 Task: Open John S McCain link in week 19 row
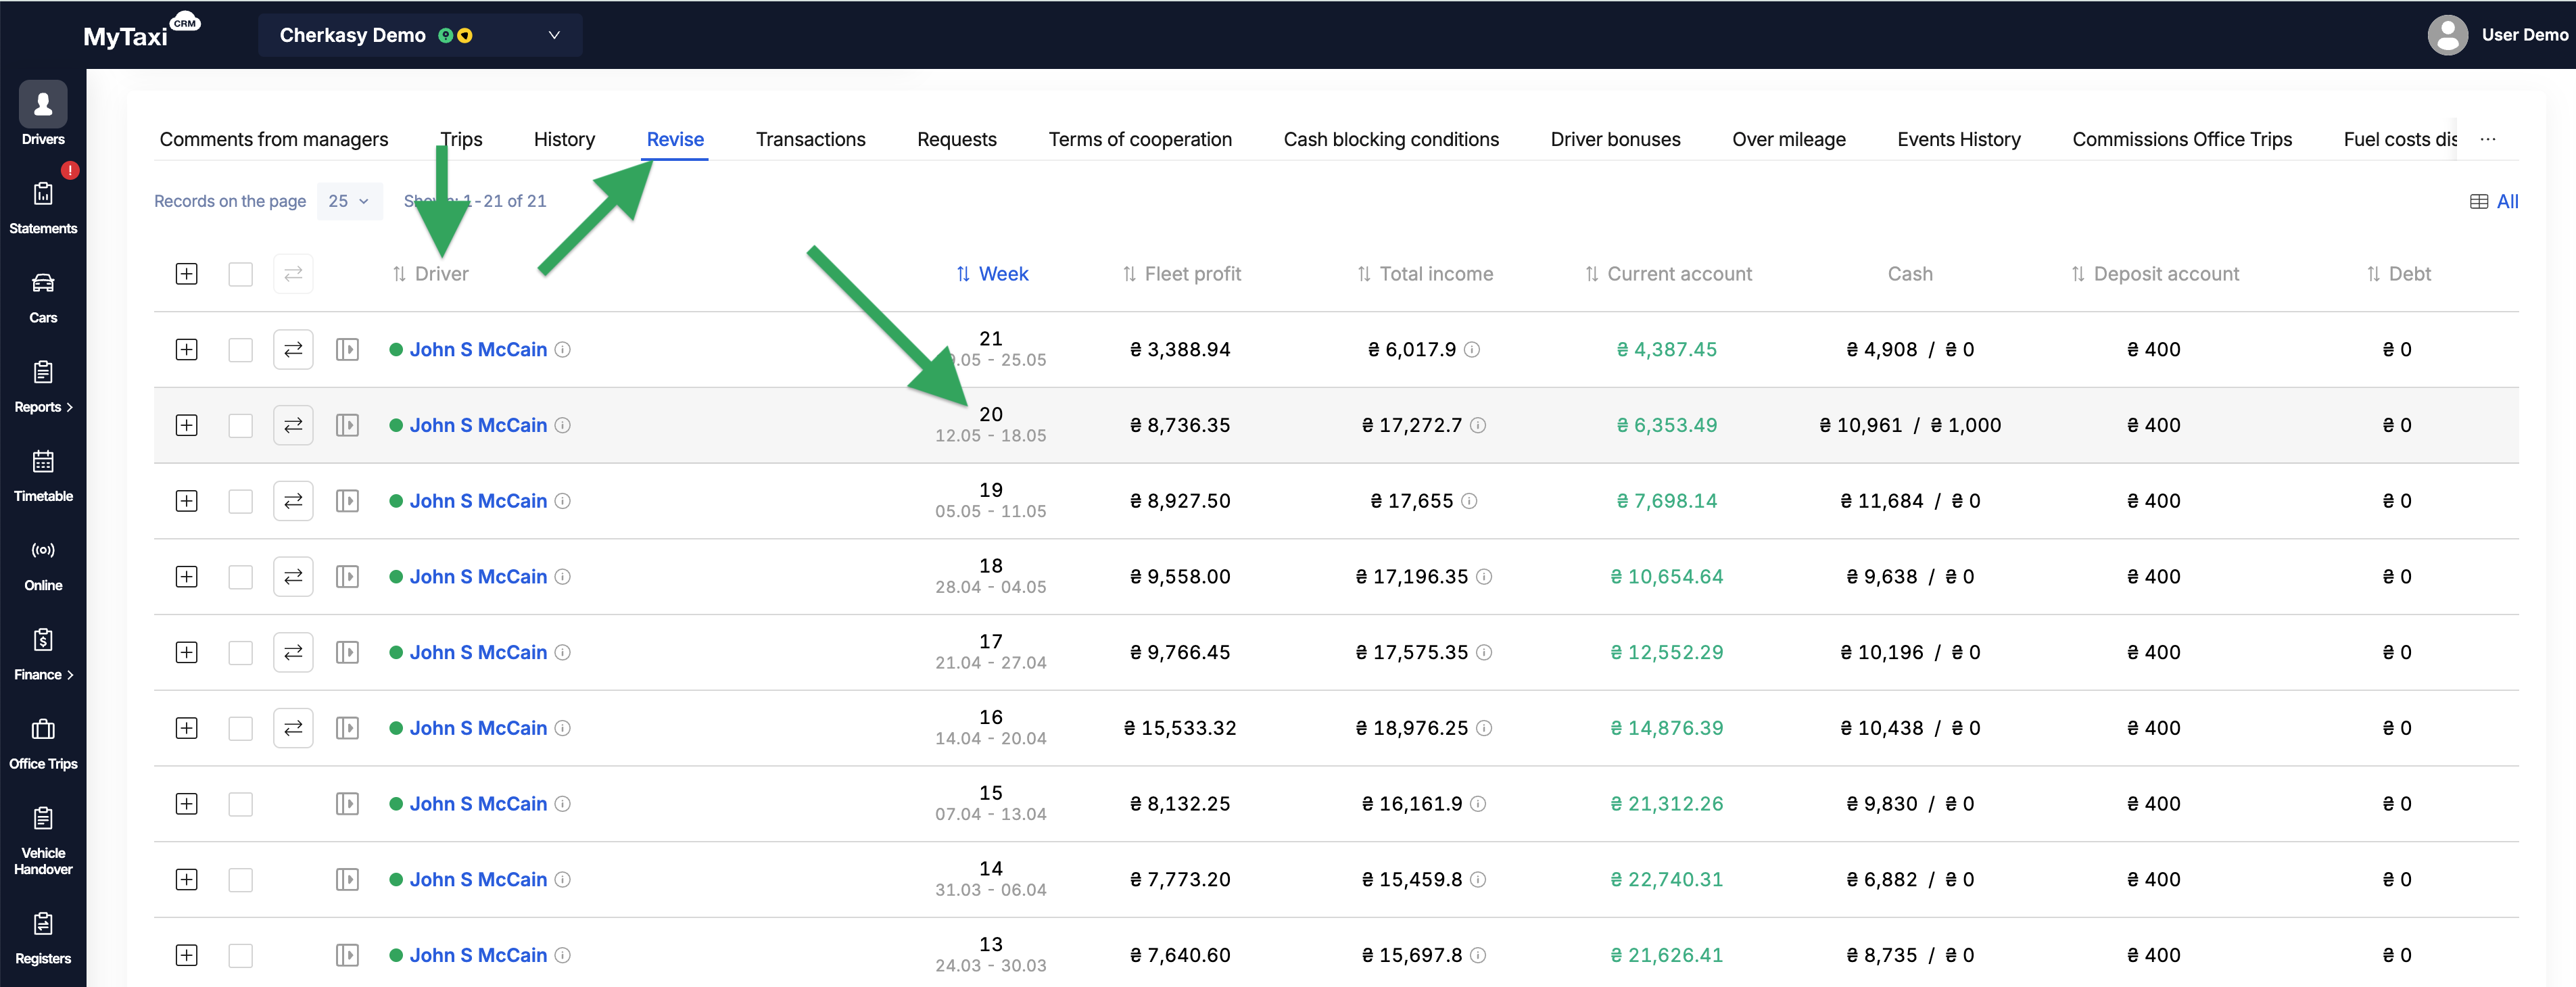[x=478, y=502]
